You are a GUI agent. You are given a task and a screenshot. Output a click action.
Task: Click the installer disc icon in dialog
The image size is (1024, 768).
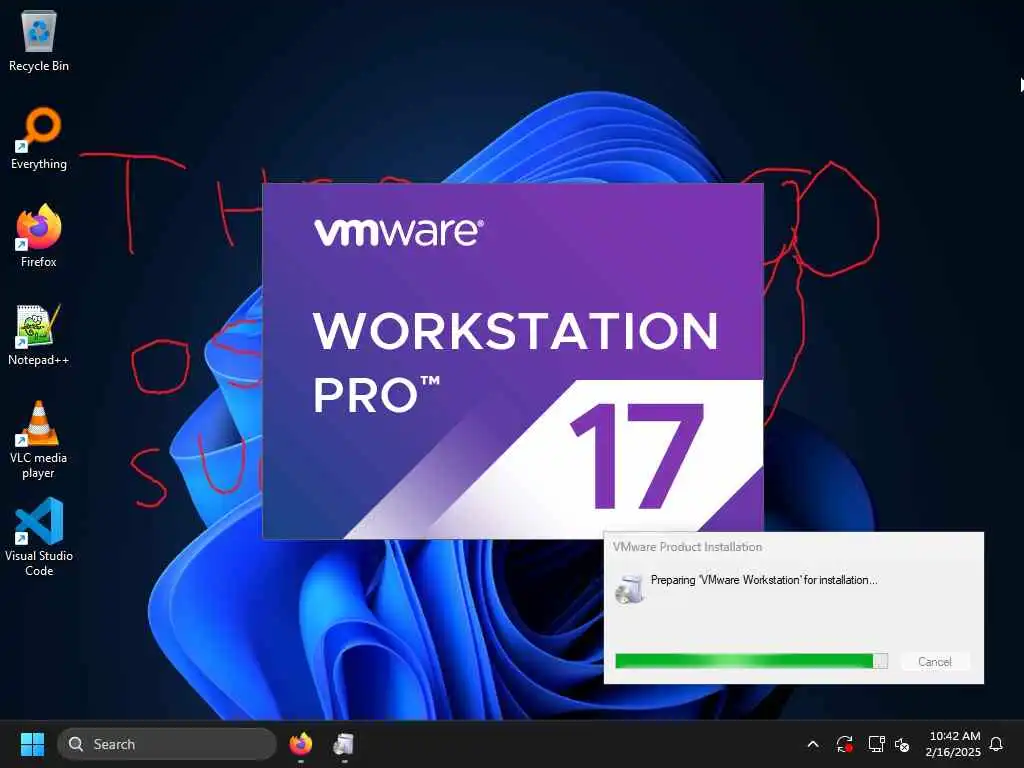(630, 588)
